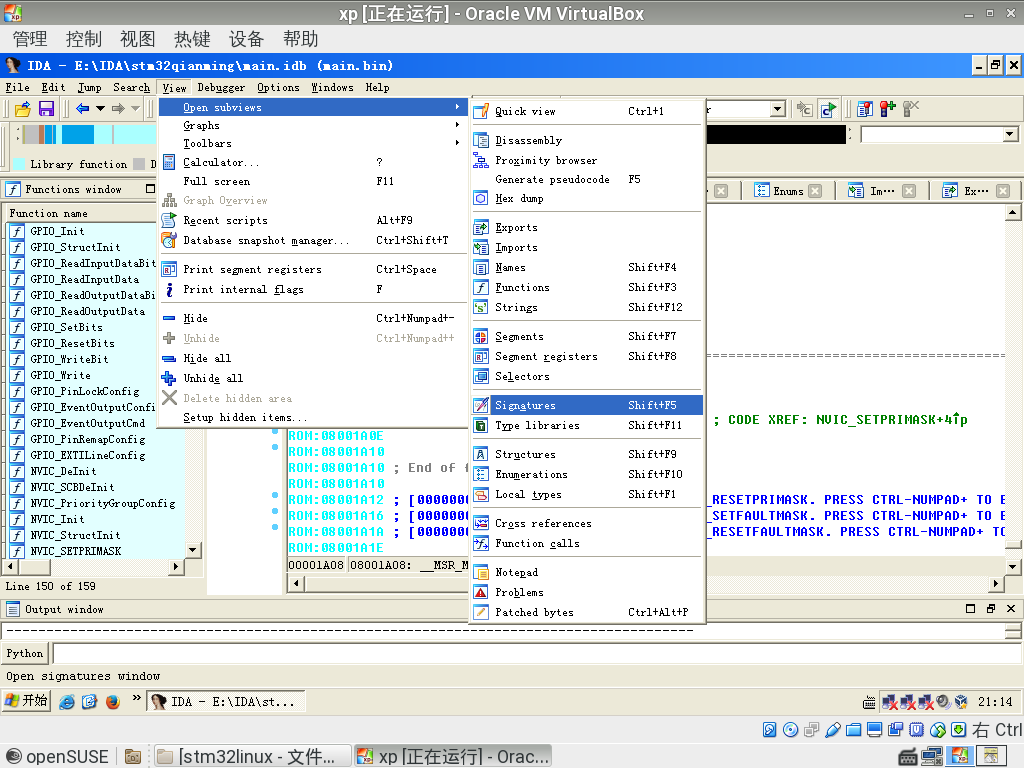Image resolution: width=1024 pixels, height=768 pixels.
Task: Click the Library function color legend swatch
Action: click(19, 164)
